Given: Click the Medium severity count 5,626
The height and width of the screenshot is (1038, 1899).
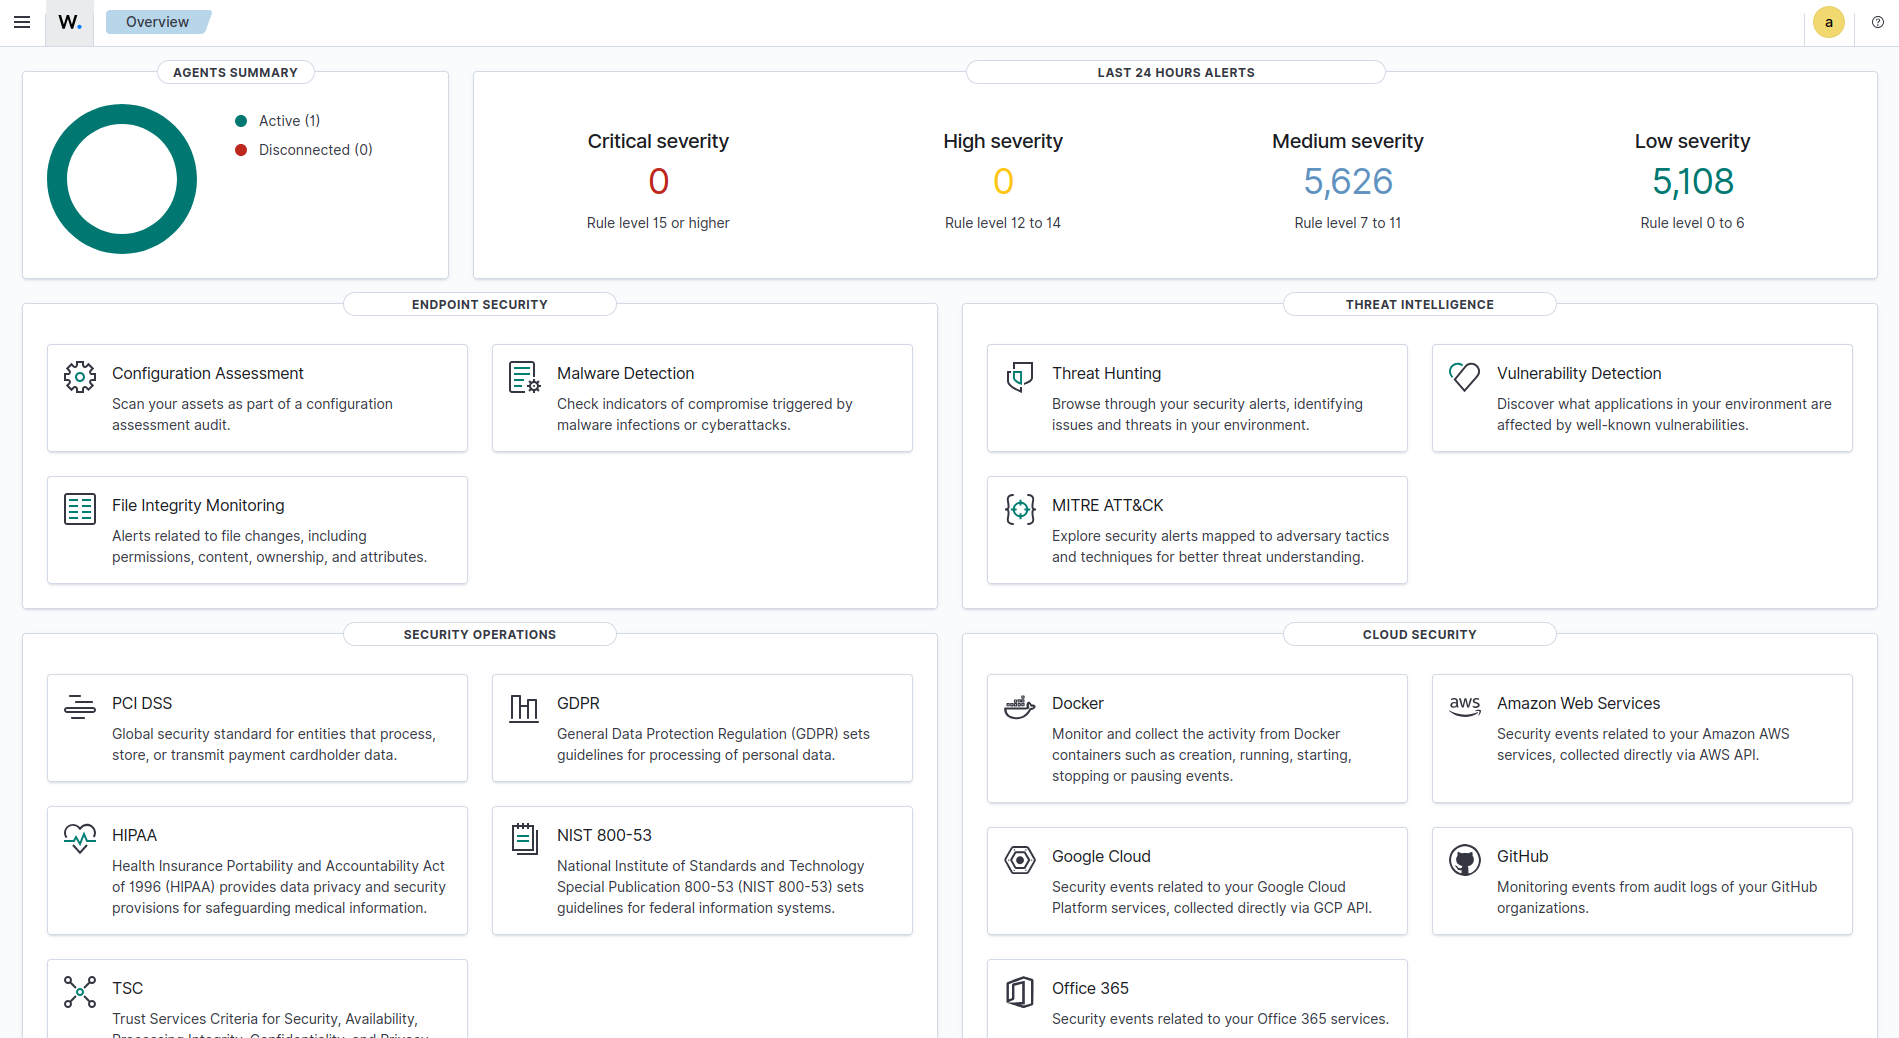Looking at the screenshot, I should (x=1347, y=181).
